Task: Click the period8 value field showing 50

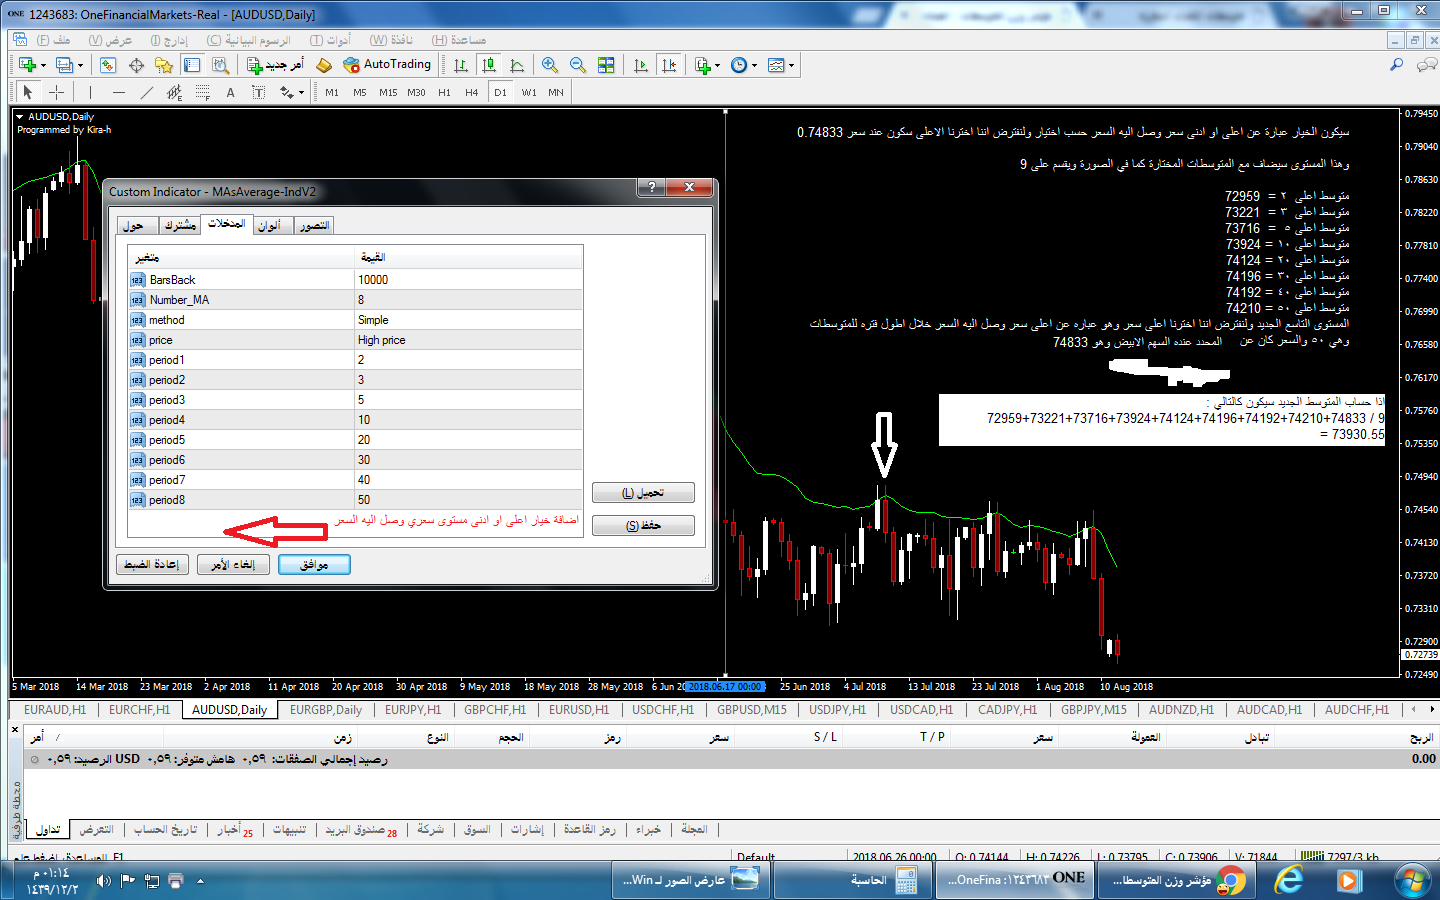Action: (468, 500)
